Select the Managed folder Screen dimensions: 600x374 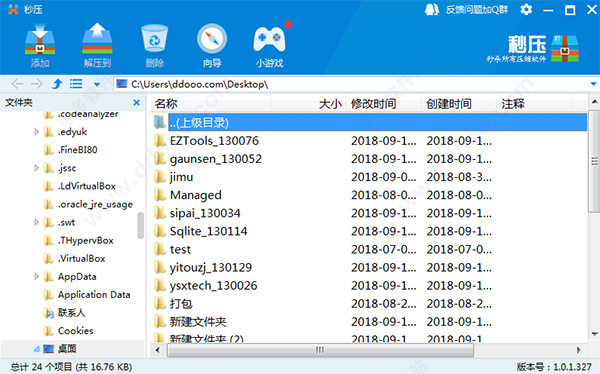pyautogui.click(x=196, y=195)
